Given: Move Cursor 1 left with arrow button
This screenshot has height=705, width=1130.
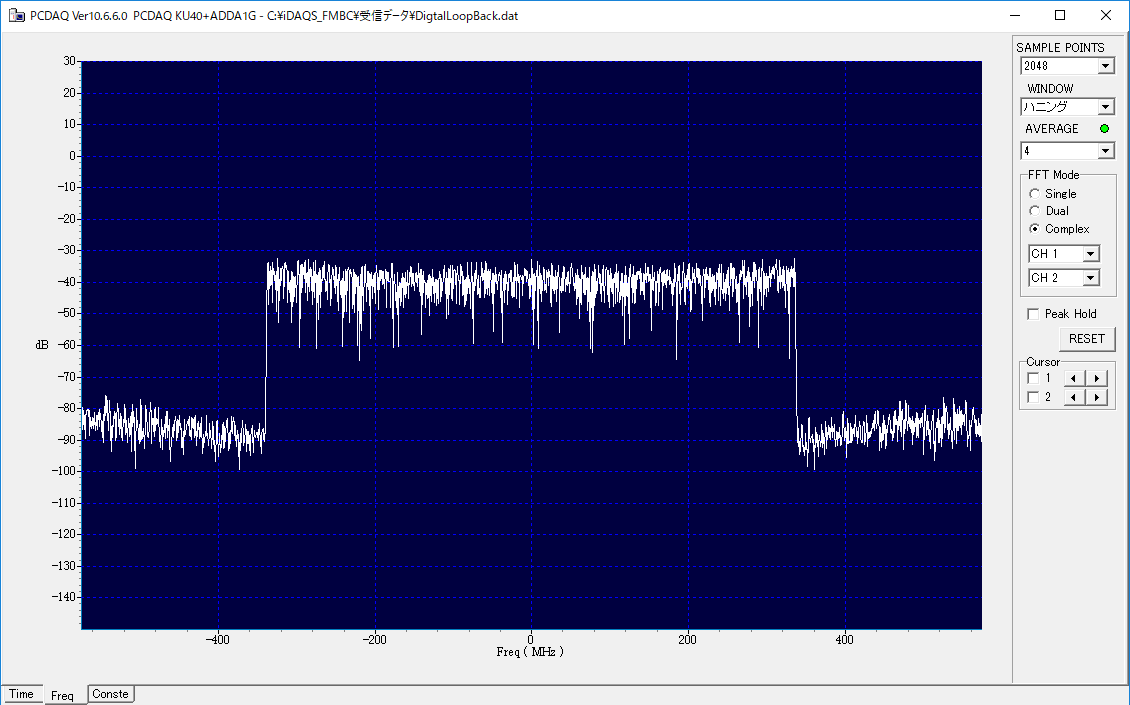Looking at the screenshot, I should (x=1074, y=378).
